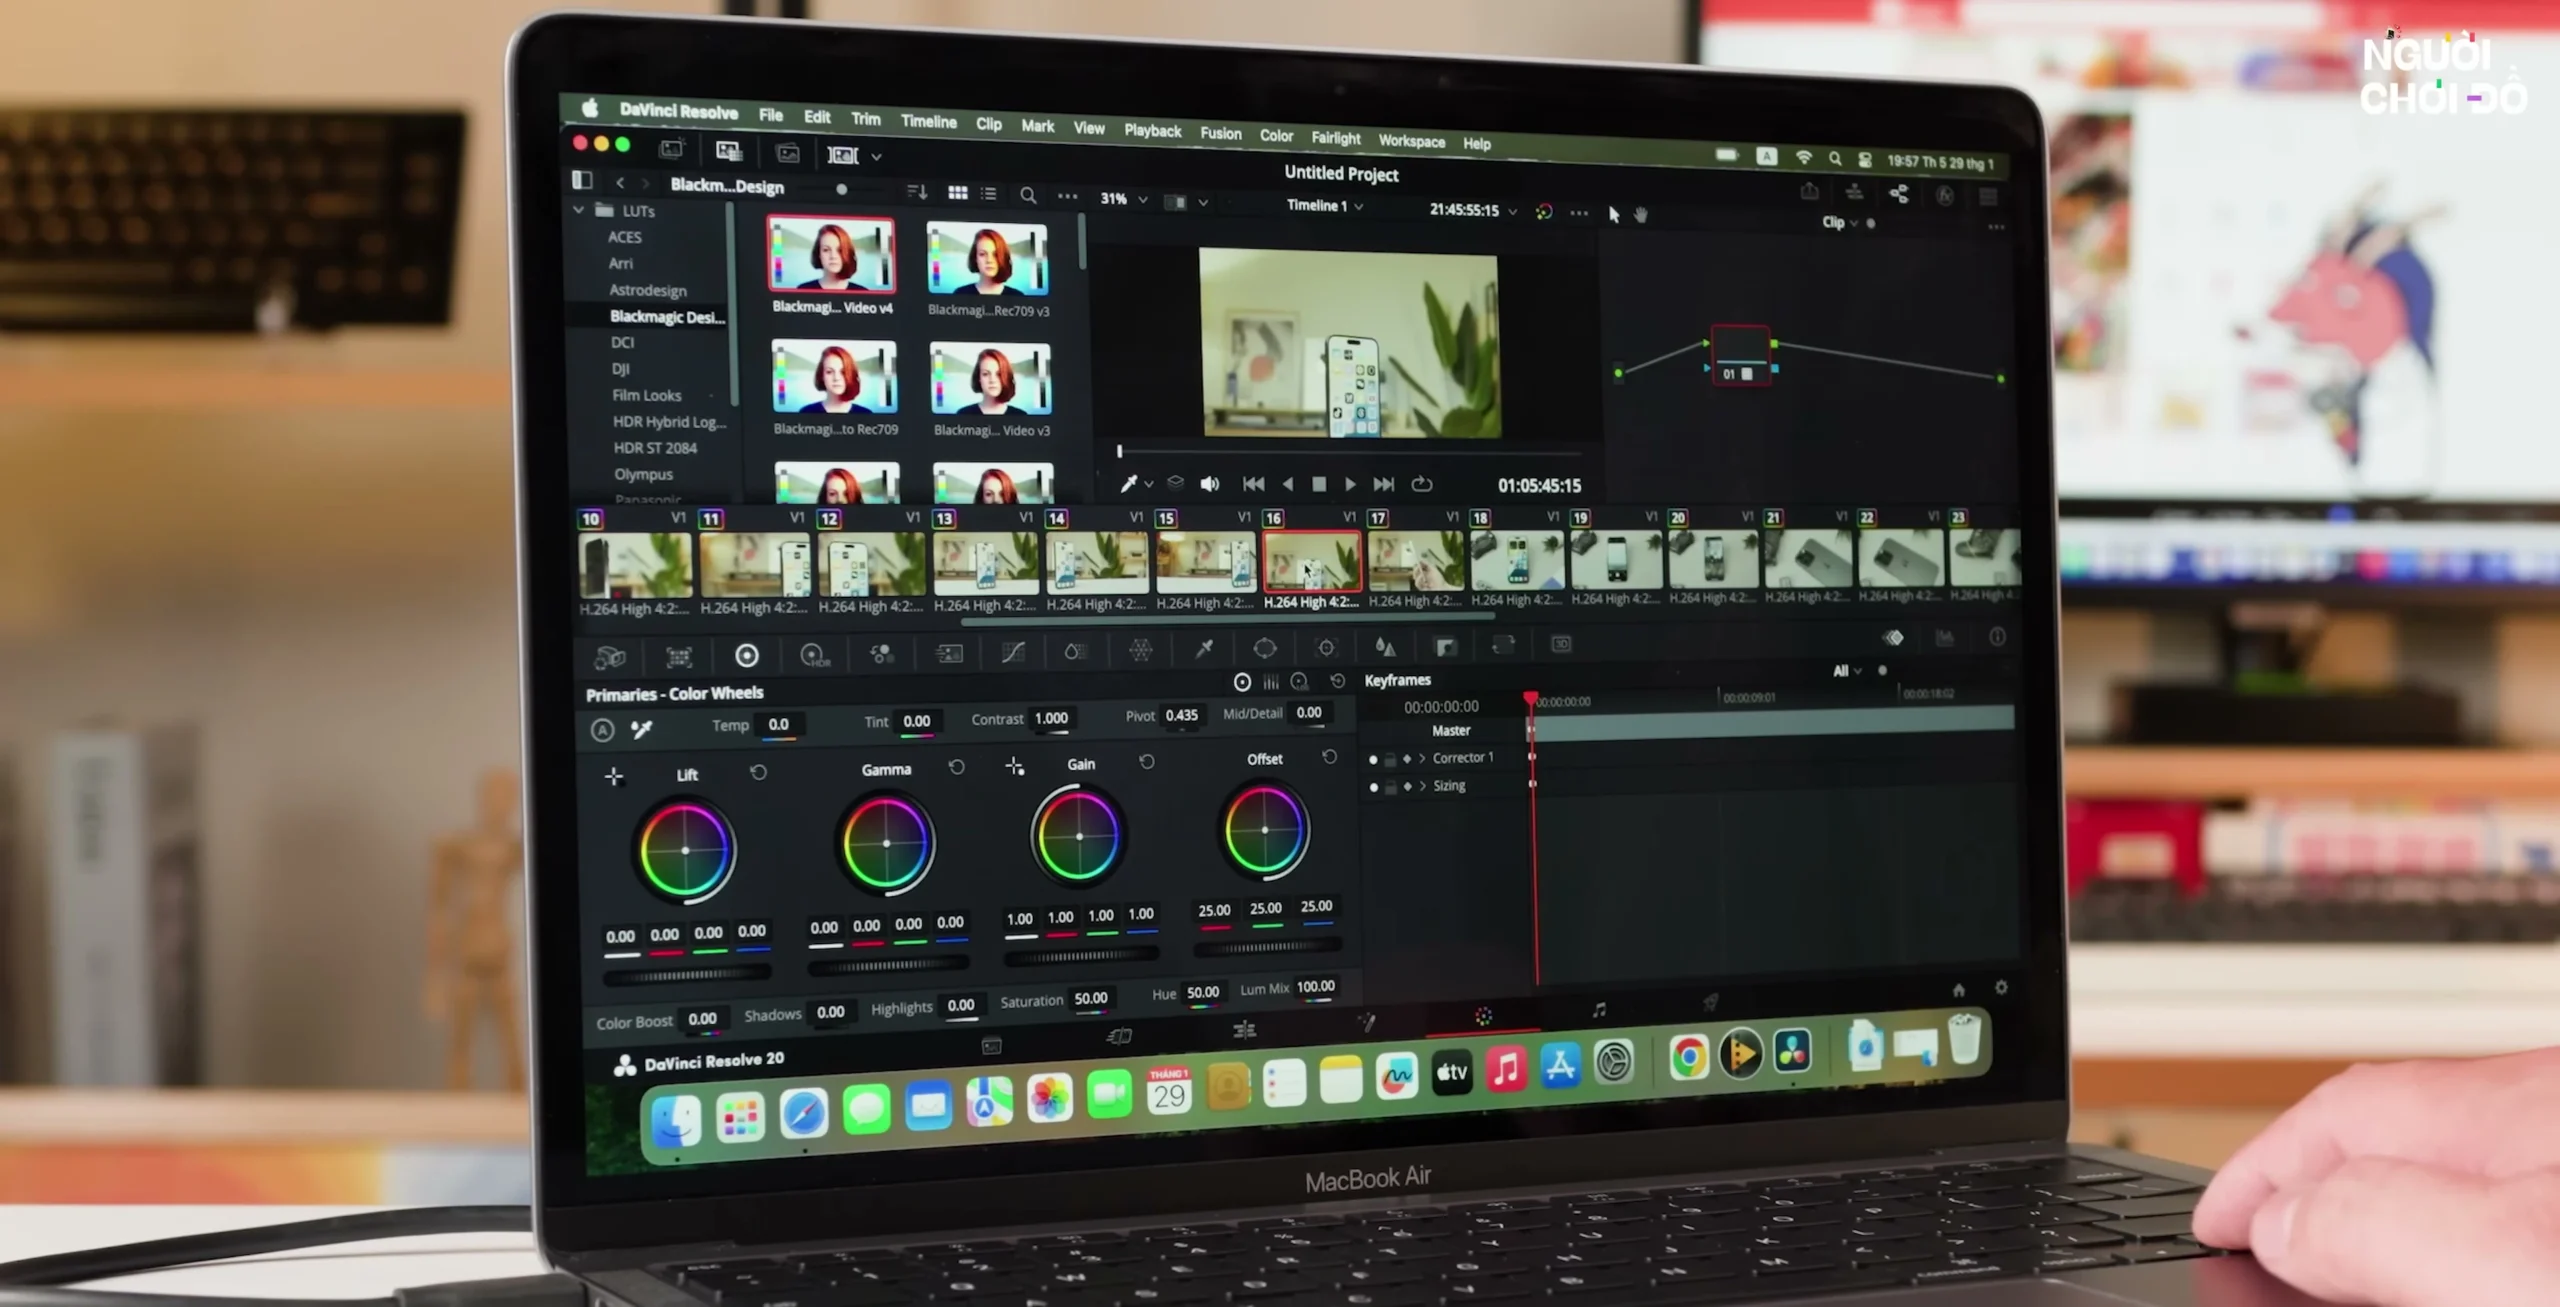2560x1307 pixels.
Task: Open the Color menu
Action: pyautogui.click(x=1275, y=136)
